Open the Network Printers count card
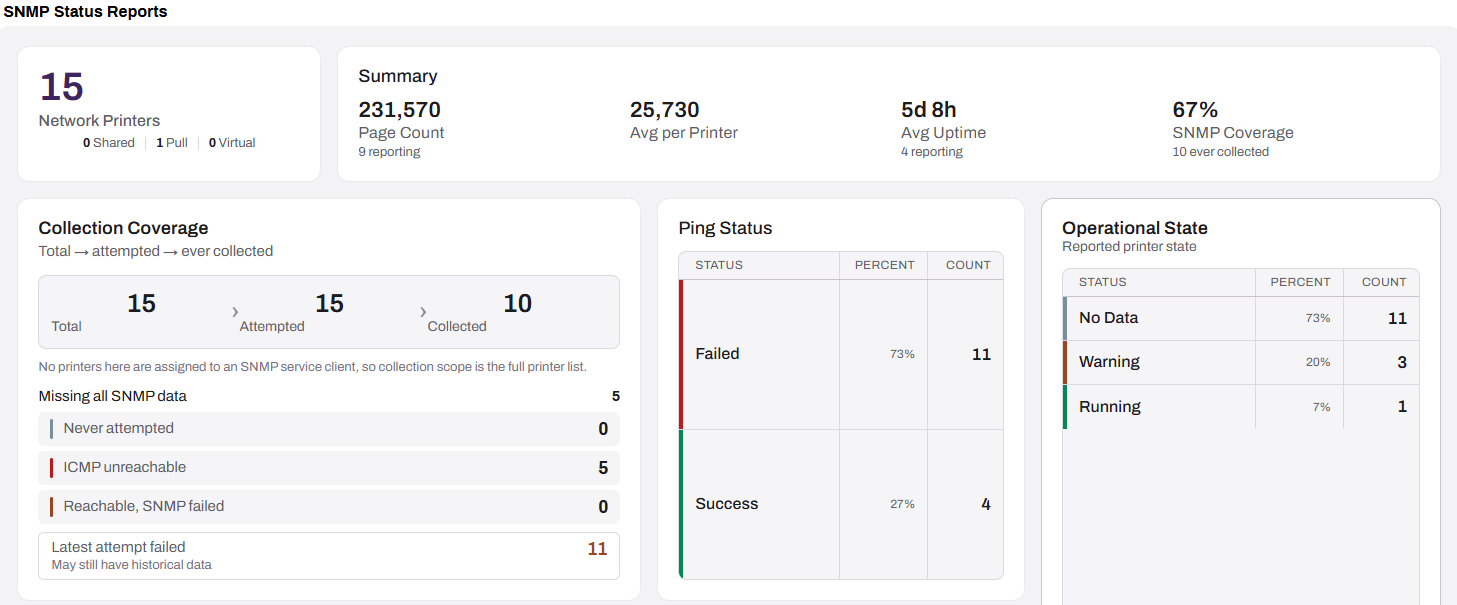Screen dimensions: 1457x605 (x=169, y=114)
